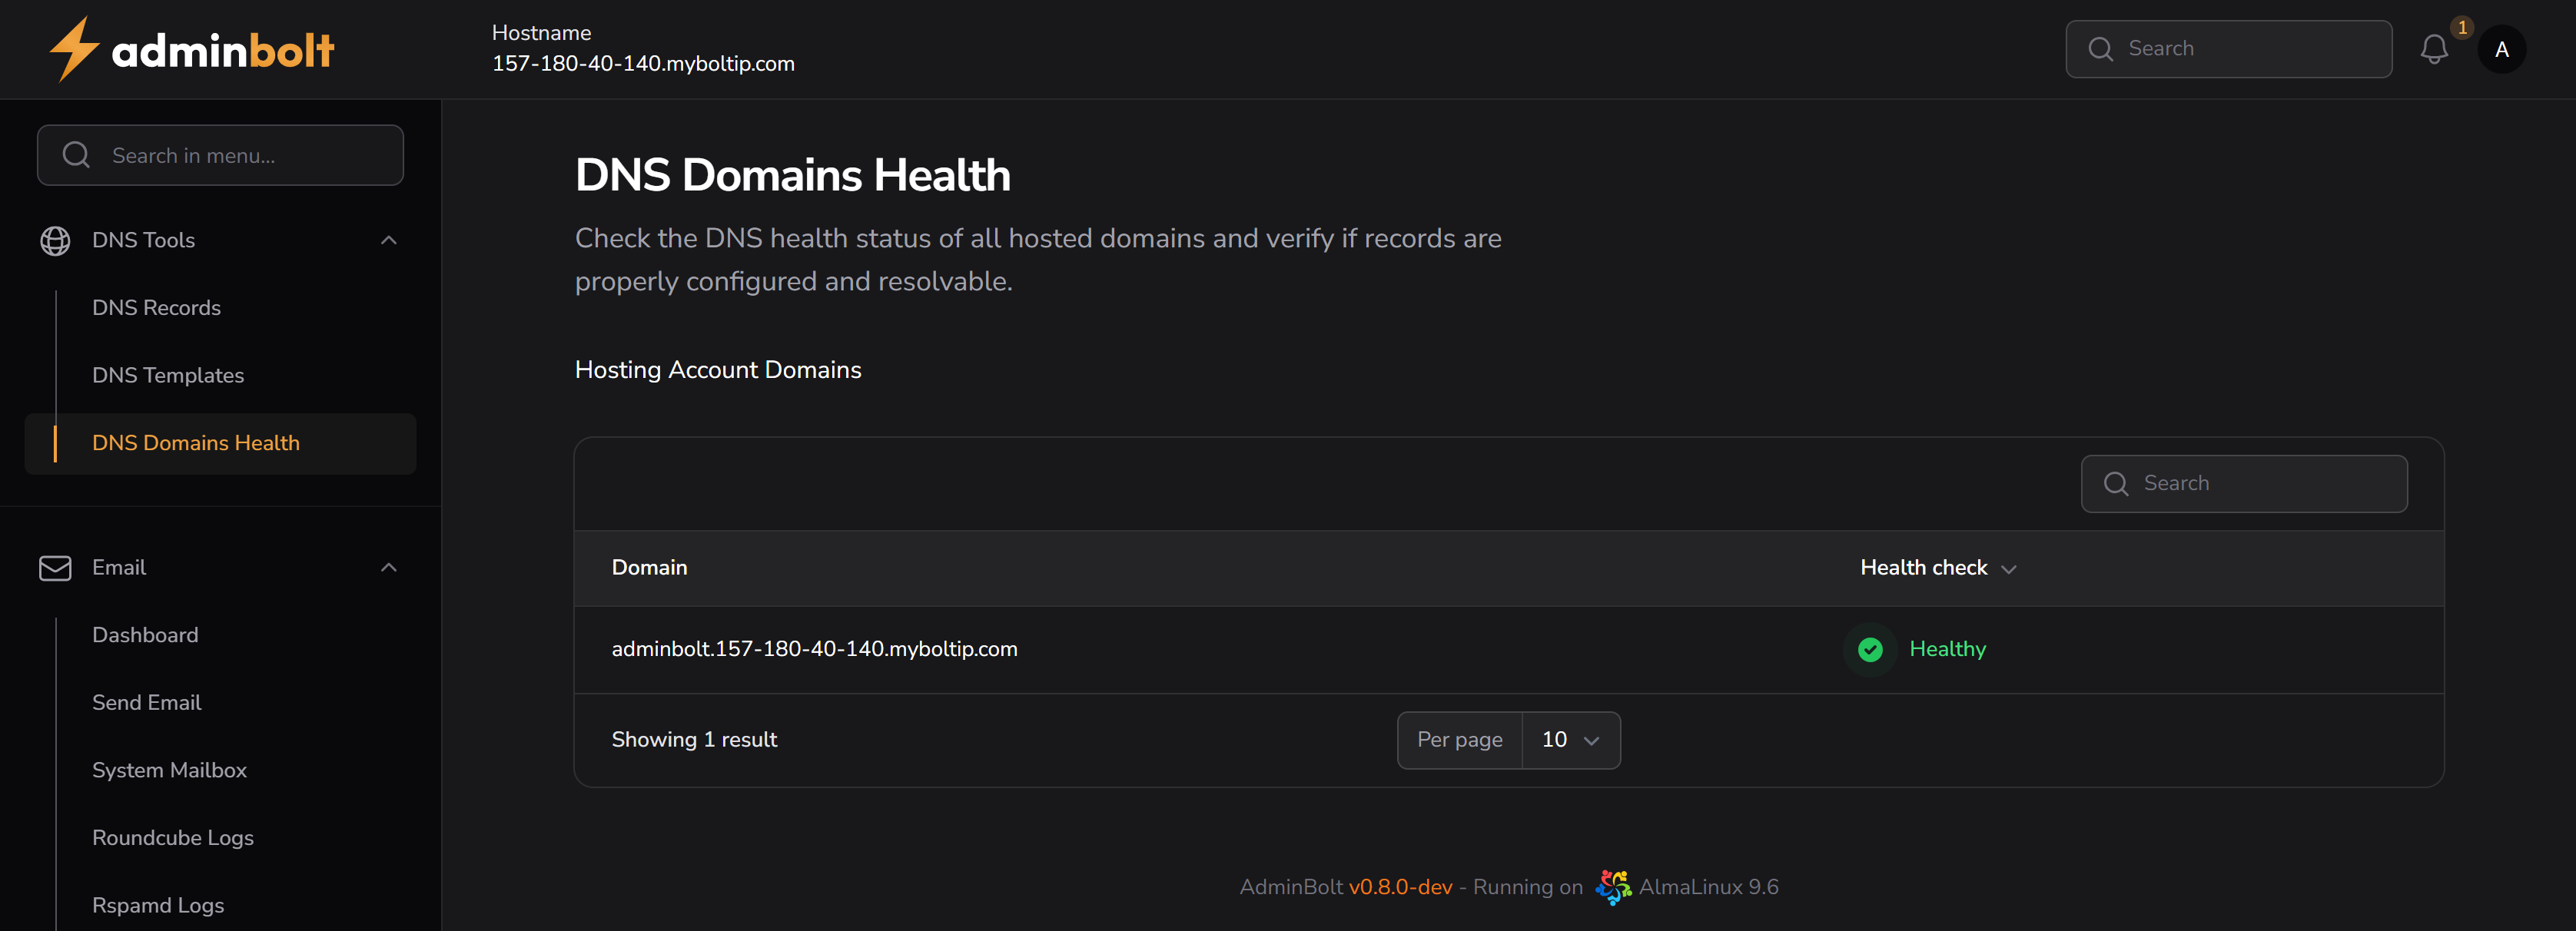This screenshot has width=2576, height=931.
Task: Select DNS Records in the sidebar
Action: [157, 308]
